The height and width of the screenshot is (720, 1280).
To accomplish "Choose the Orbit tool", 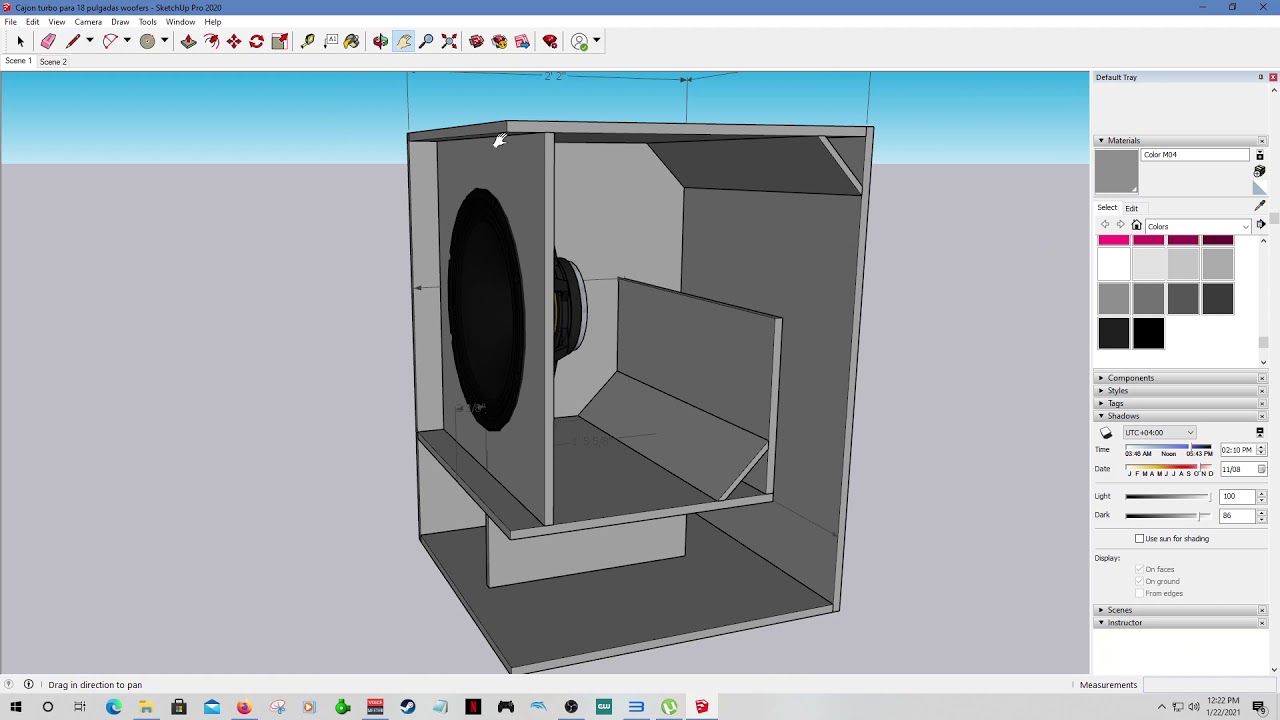I will [380, 41].
